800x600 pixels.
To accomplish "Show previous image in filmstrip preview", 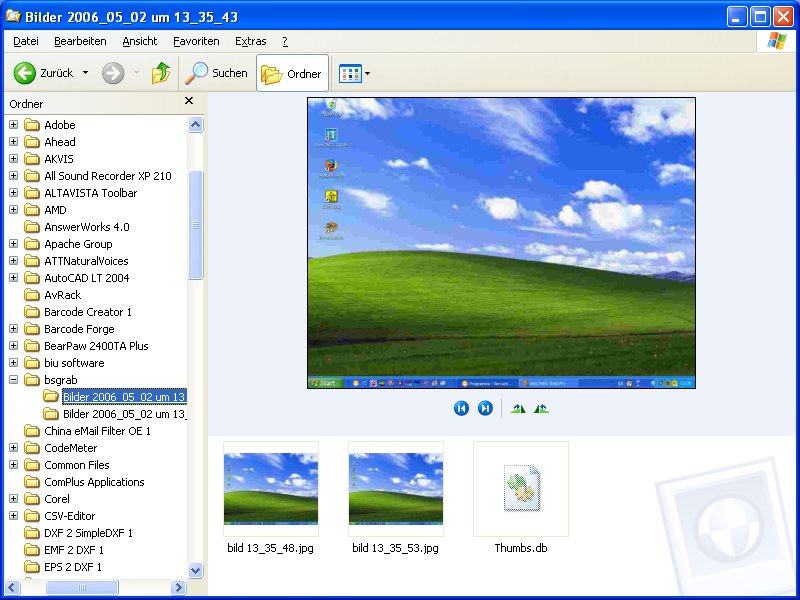I will pyautogui.click(x=461, y=408).
